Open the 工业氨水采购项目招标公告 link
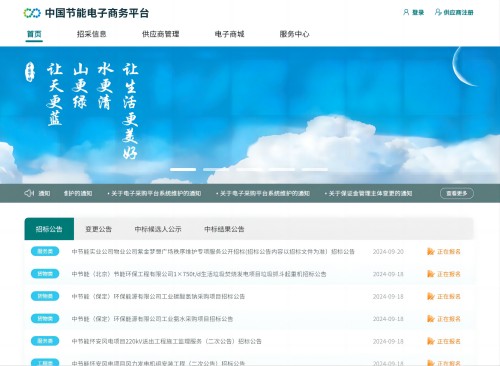The width and height of the screenshot is (500, 366). (x=152, y=319)
